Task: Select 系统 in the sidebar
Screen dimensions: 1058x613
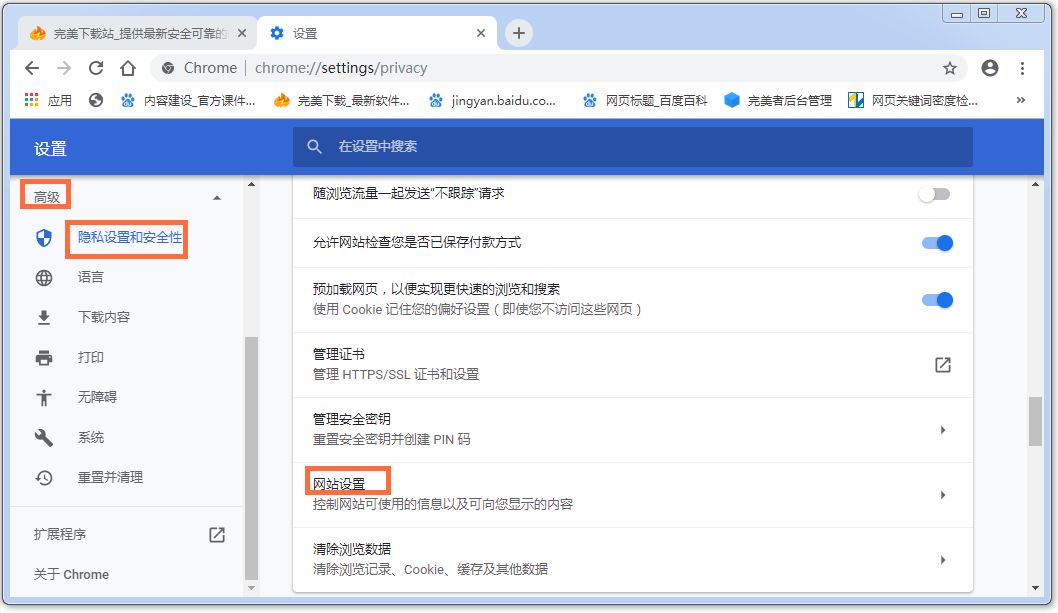Action: 90,437
